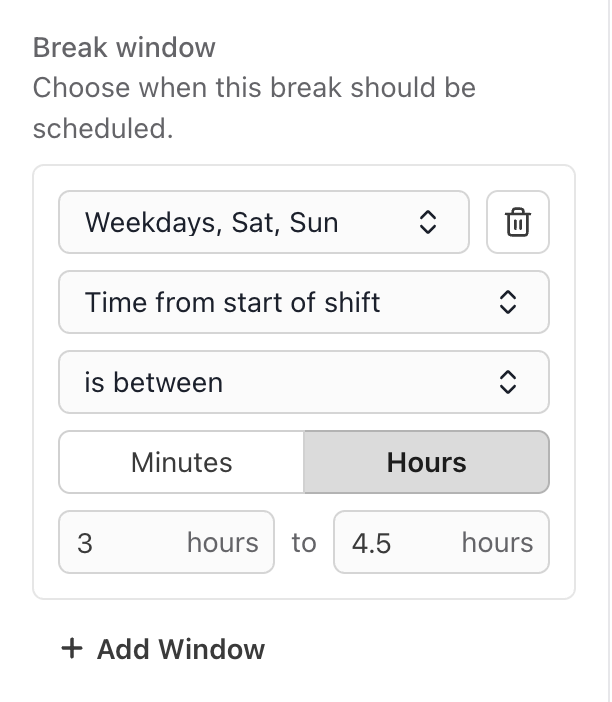Expand the Time from start of shift dropdown

click(x=304, y=302)
